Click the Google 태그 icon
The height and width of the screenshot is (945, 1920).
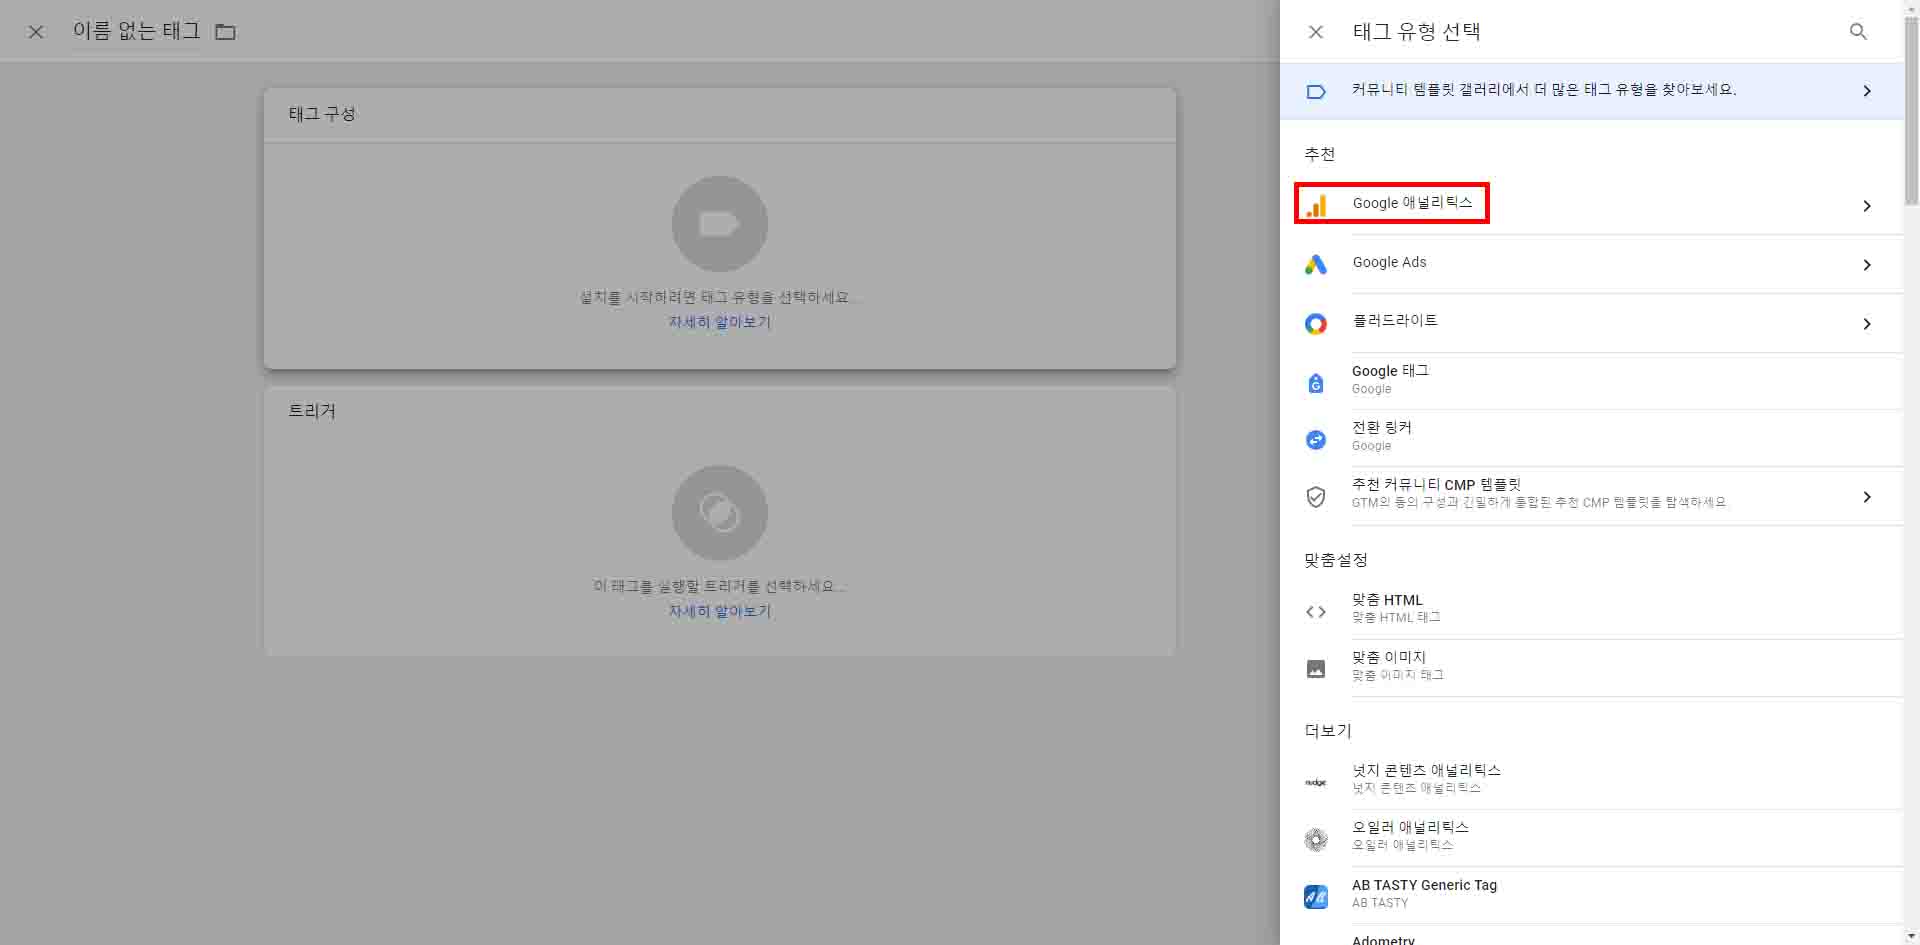tap(1316, 383)
